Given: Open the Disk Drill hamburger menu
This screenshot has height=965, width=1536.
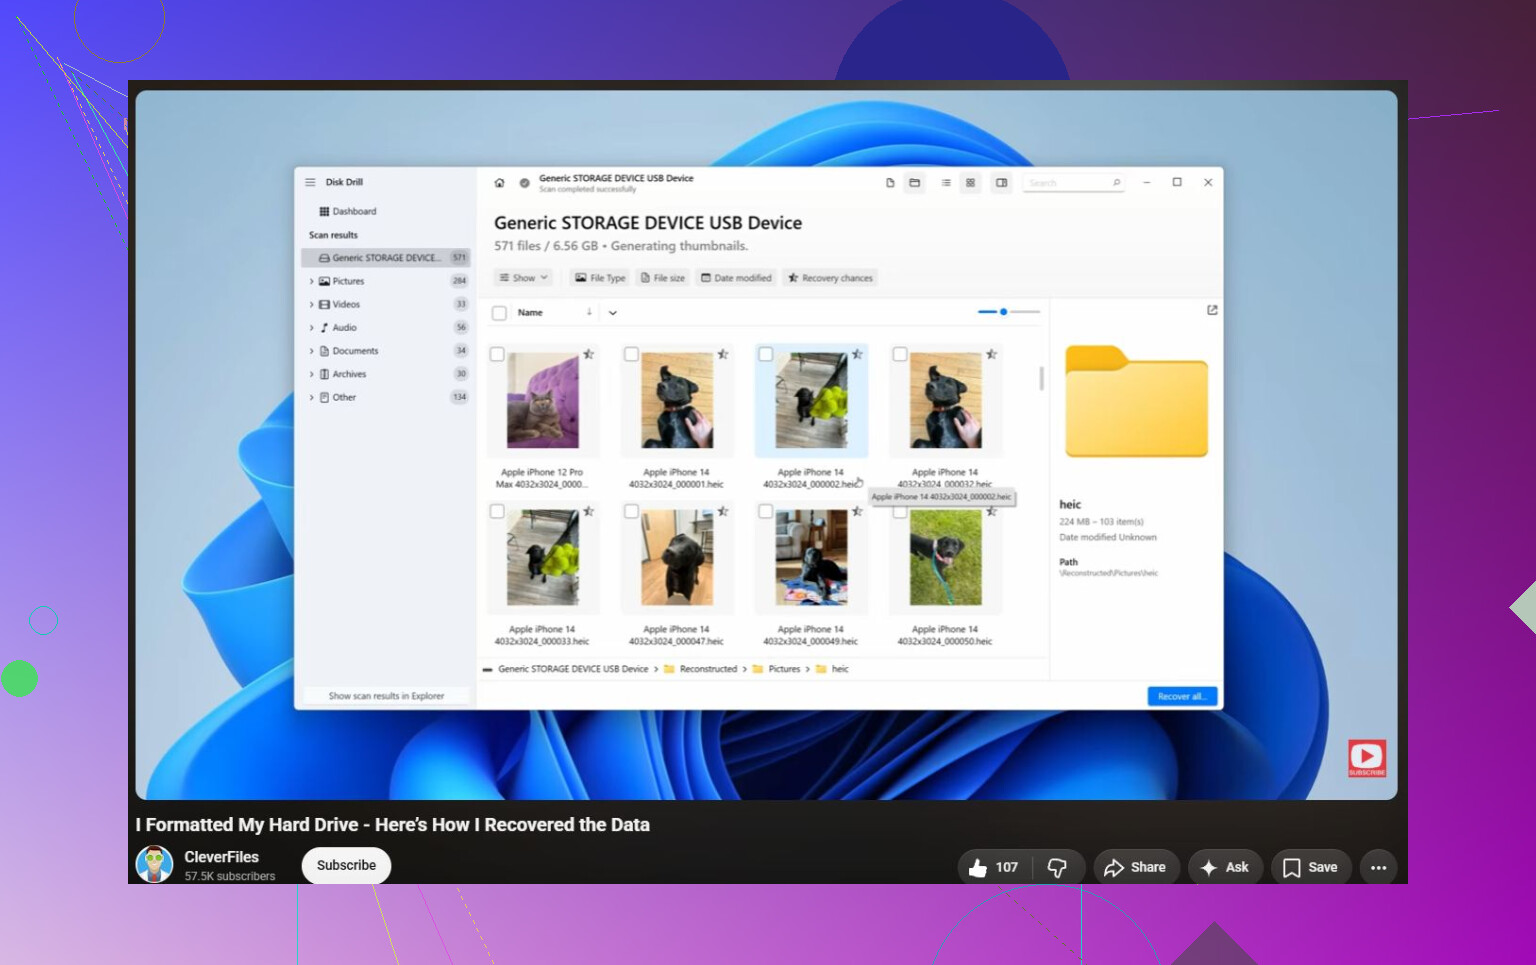Looking at the screenshot, I should [310, 182].
